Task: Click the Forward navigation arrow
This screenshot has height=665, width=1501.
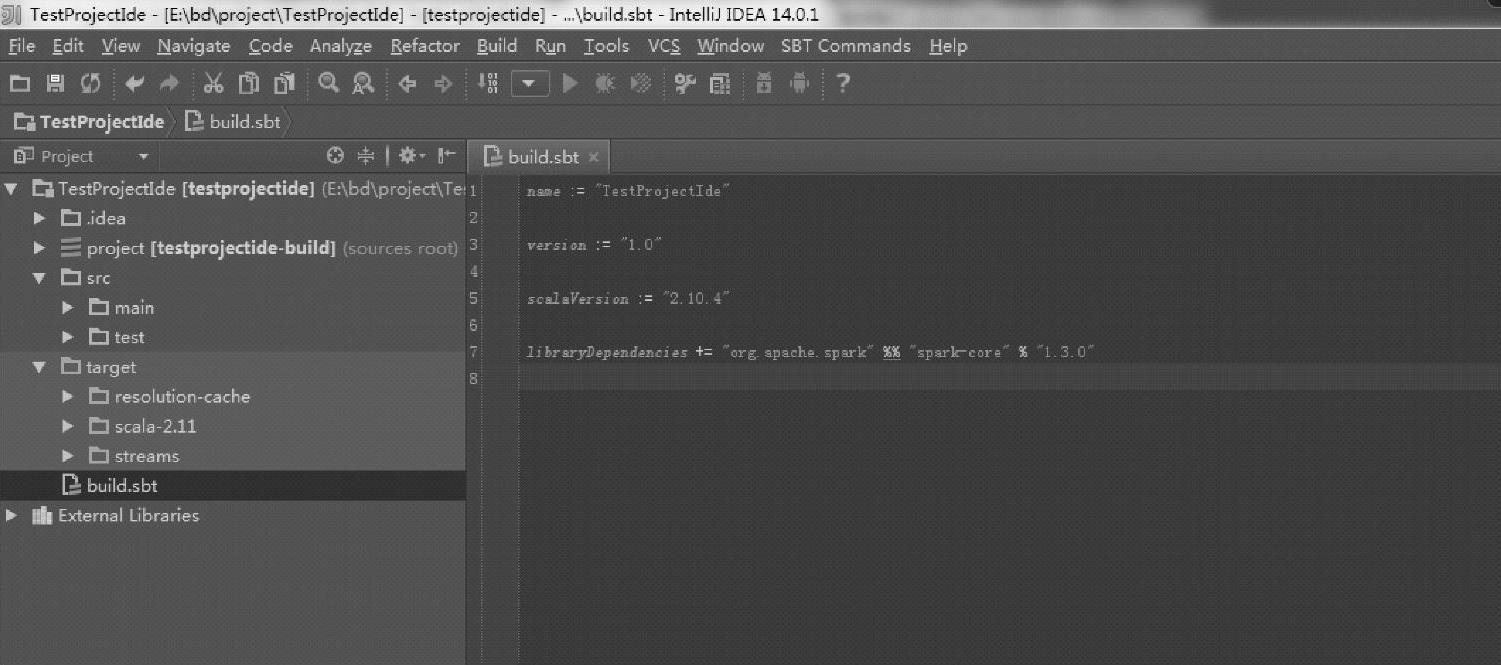Action: (x=443, y=84)
